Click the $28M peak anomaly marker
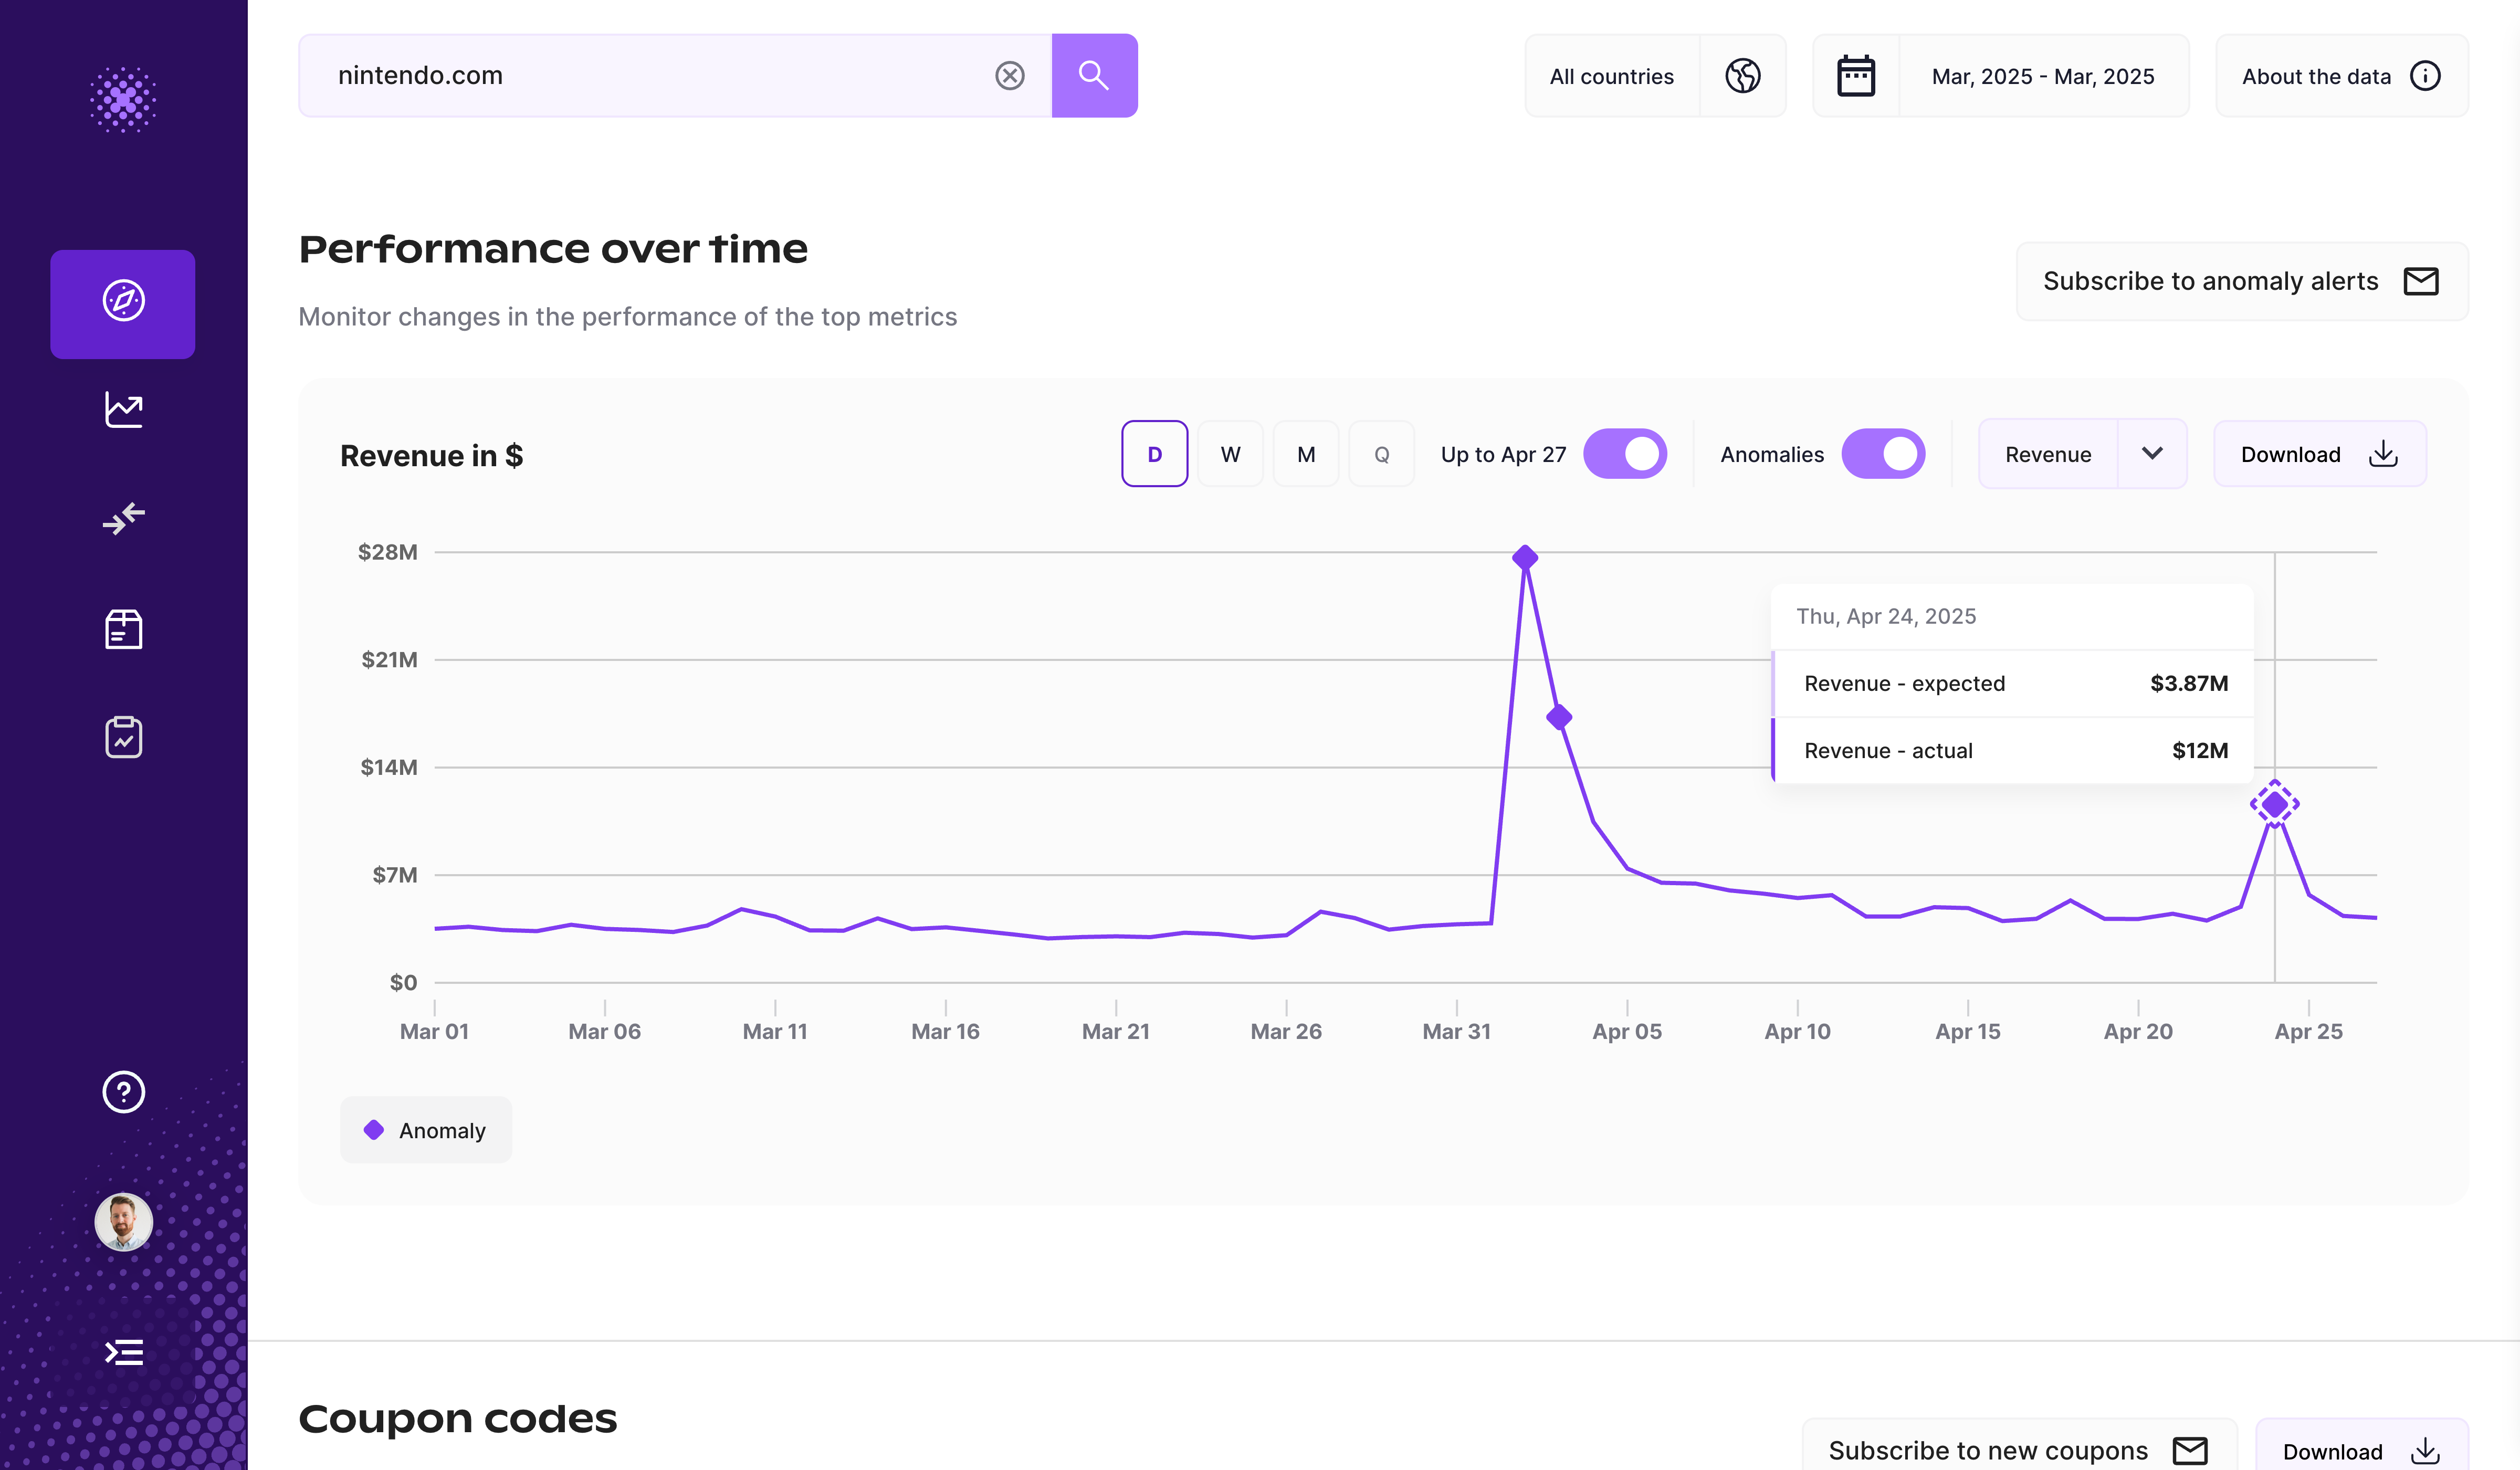2520x1470 pixels. pyautogui.click(x=1524, y=558)
